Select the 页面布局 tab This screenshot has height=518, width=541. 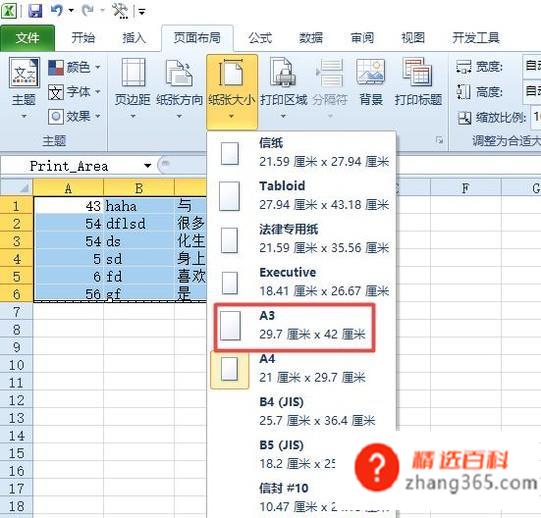197,37
